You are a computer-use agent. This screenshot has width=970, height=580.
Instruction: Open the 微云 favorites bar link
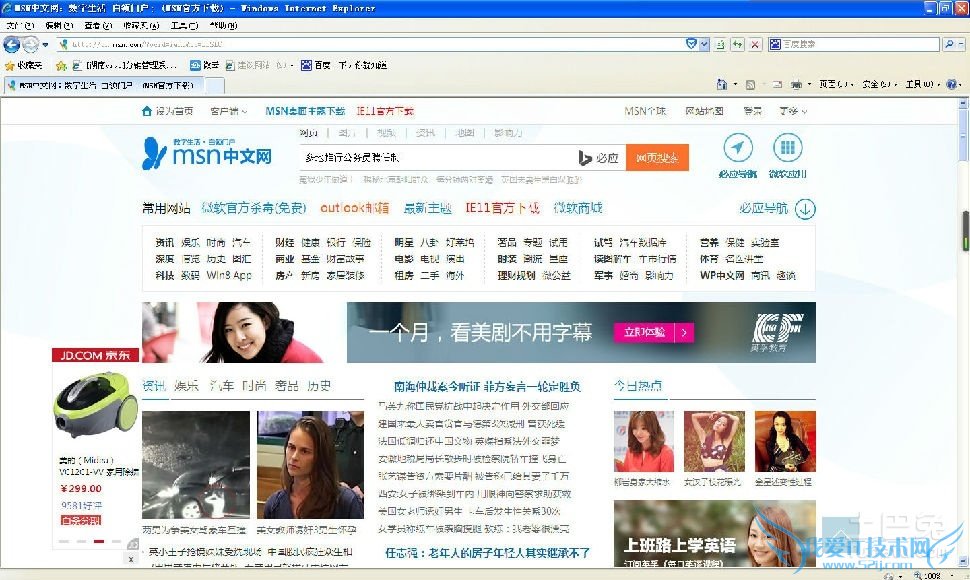pyautogui.click(x=204, y=65)
